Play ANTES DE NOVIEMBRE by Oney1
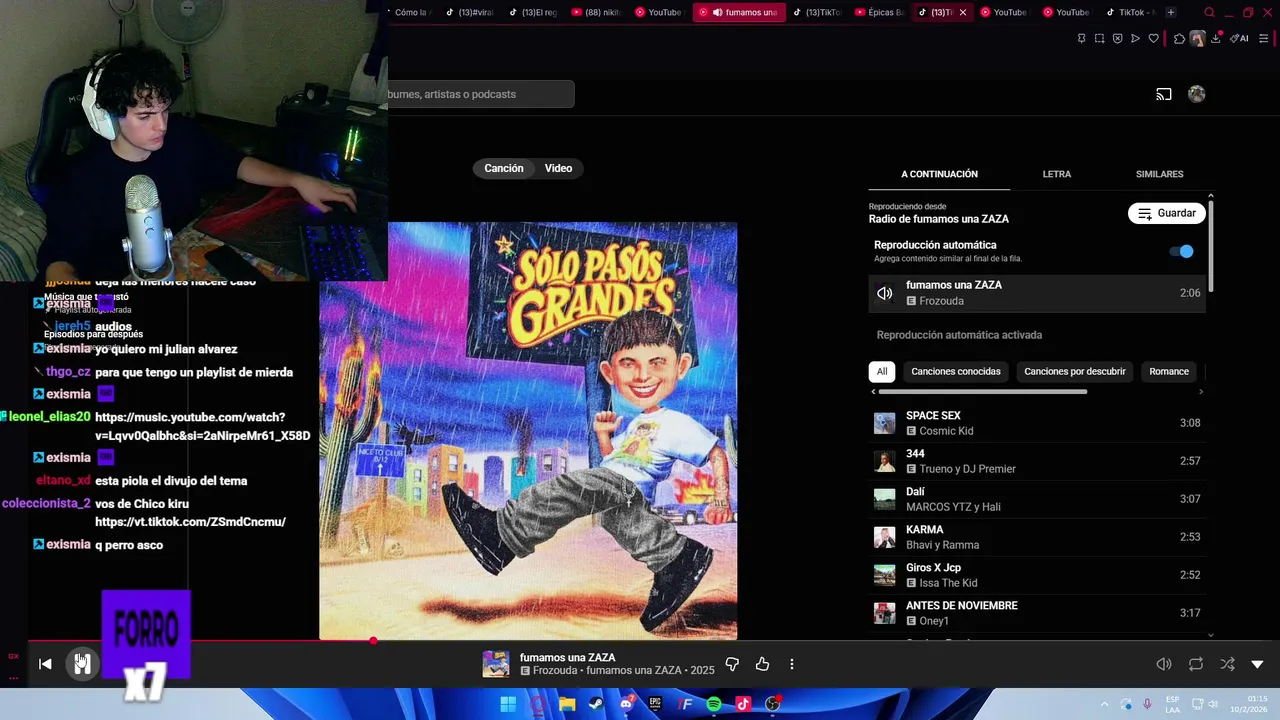The height and width of the screenshot is (720, 1280). 1037,613
